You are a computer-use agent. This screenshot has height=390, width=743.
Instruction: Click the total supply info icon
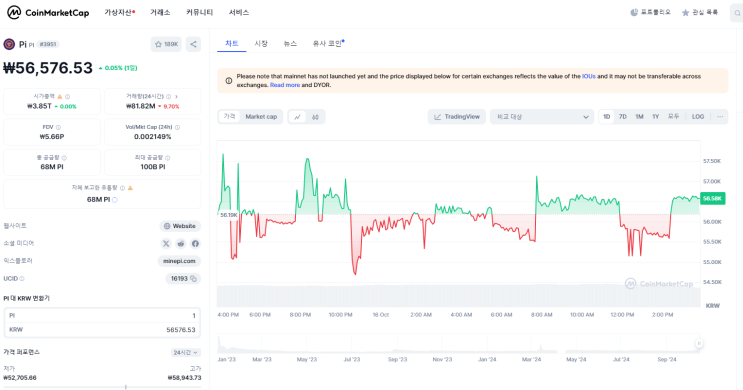[x=64, y=157]
